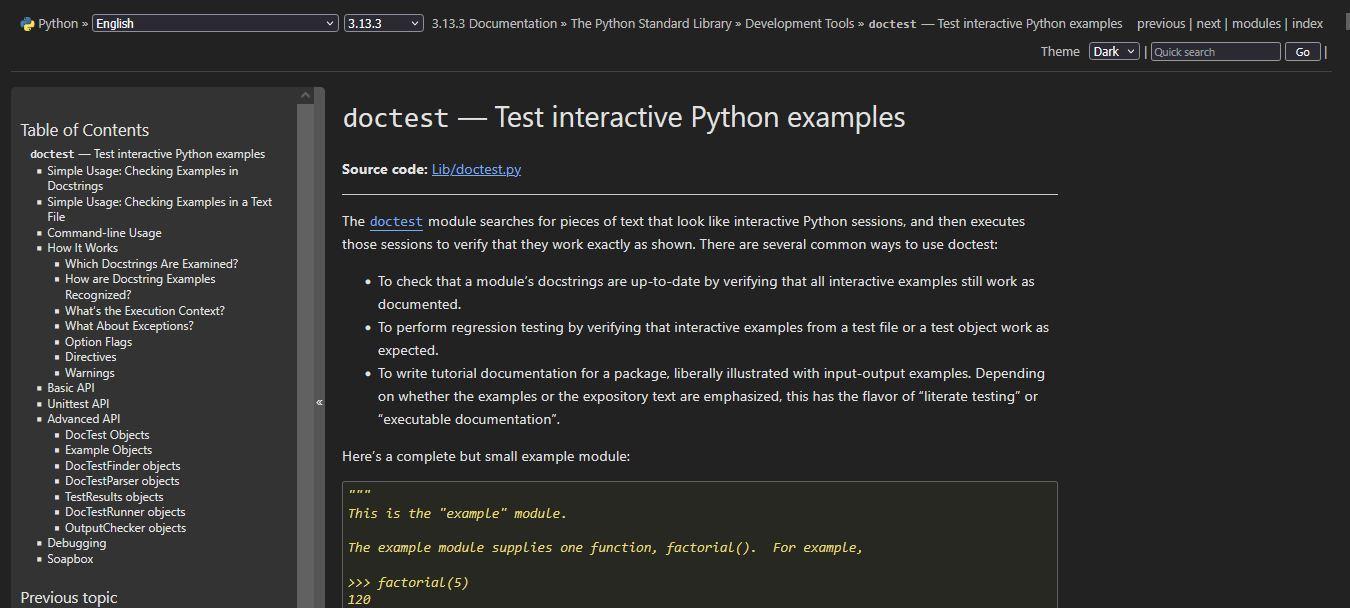
Task: Jump to Debugging section
Action: (x=76, y=543)
